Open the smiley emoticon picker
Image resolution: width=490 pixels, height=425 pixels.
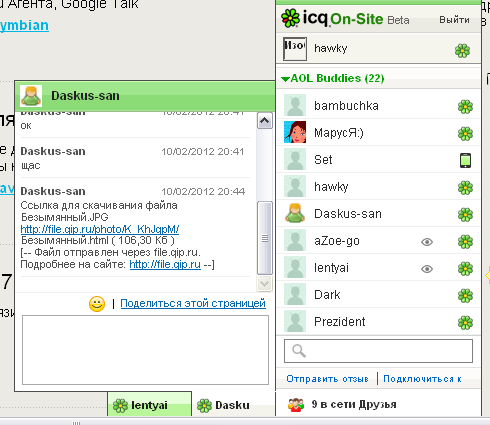click(97, 304)
